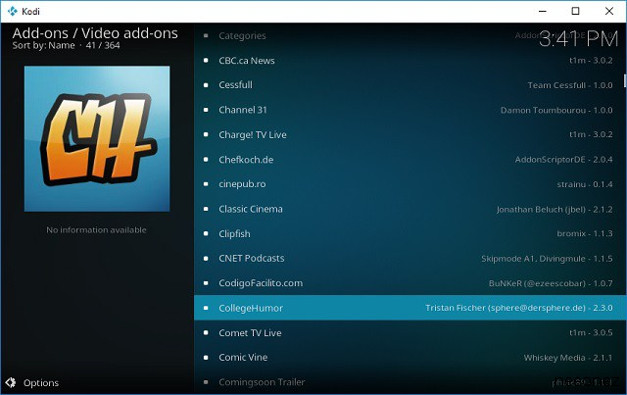Viewport: 627px width, 395px height.
Task: Click the bullet icon beside Cessfull
Action: click(206, 85)
